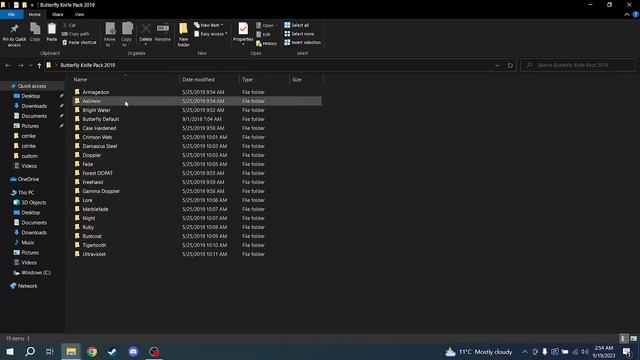The width and height of the screenshot is (640, 360).
Task: Collapse the ribbon with the chevron
Action: (x=627, y=14)
